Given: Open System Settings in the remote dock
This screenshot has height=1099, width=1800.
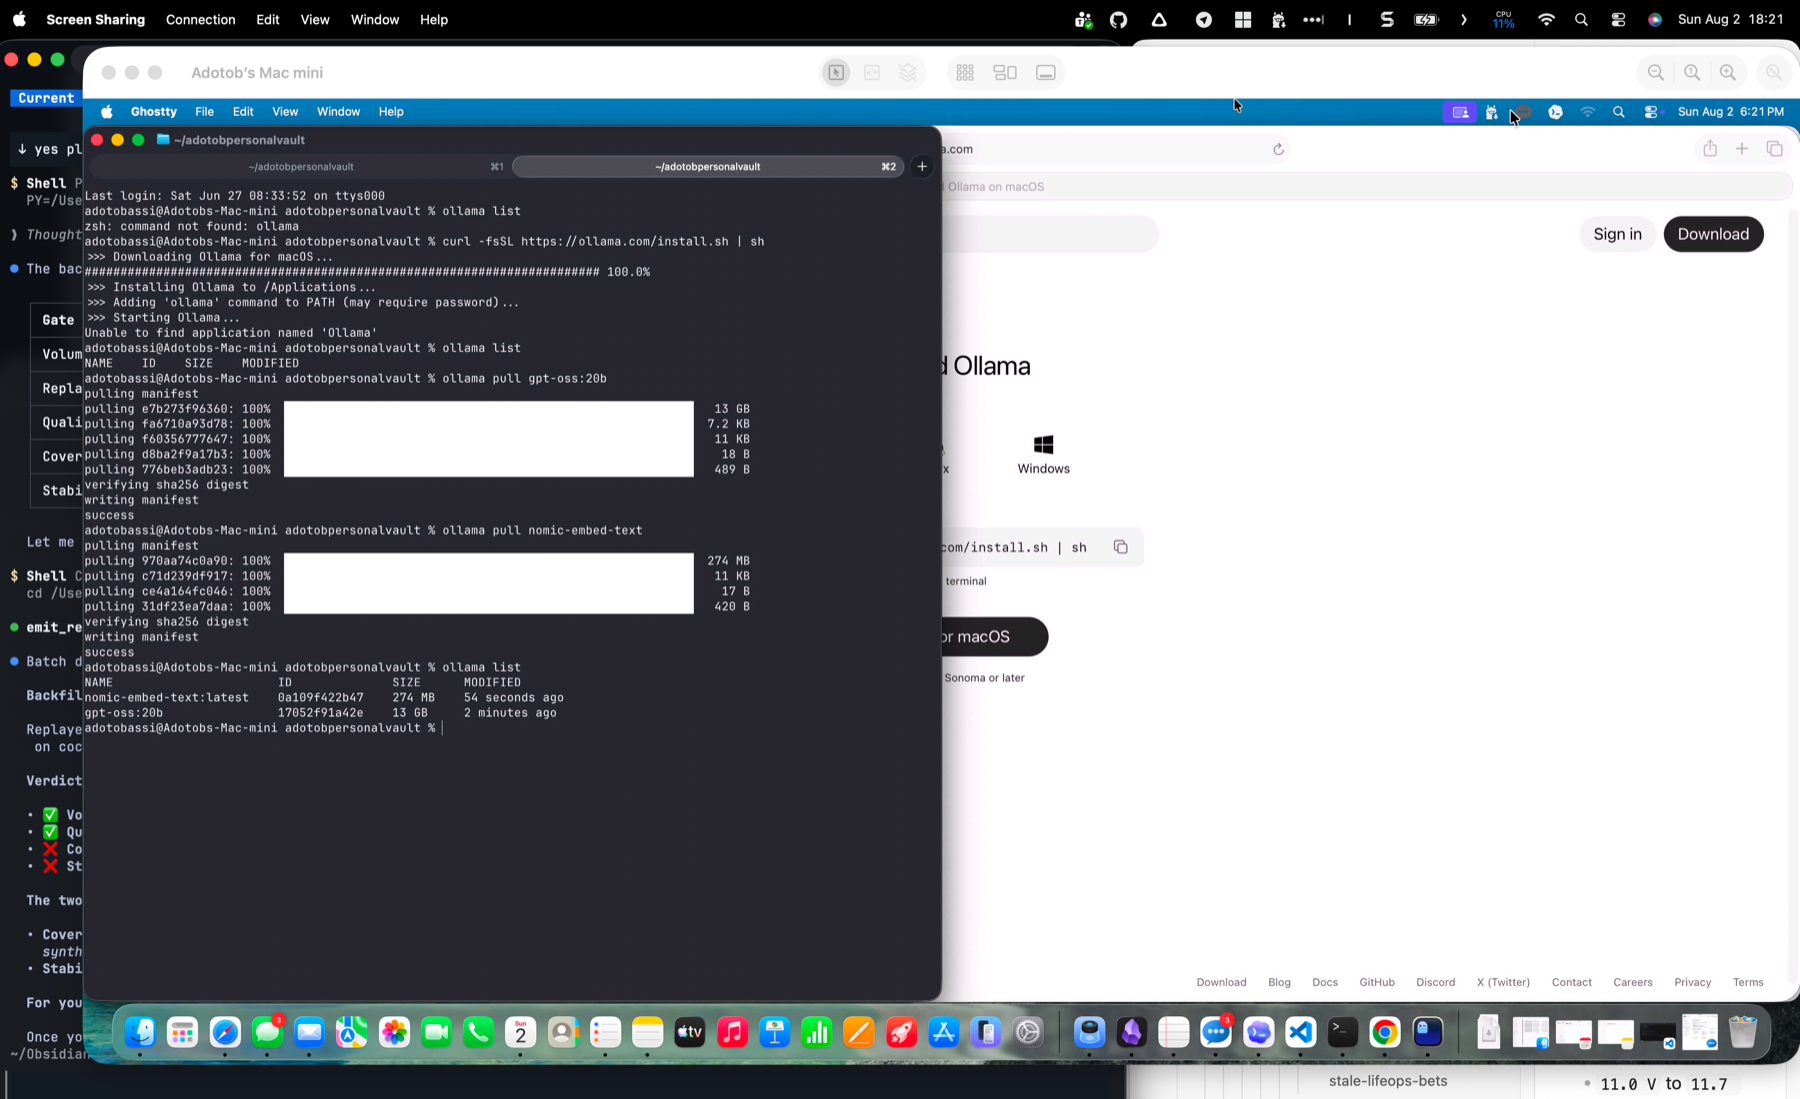Looking at the screenshot, I should coord(1028,1032).
